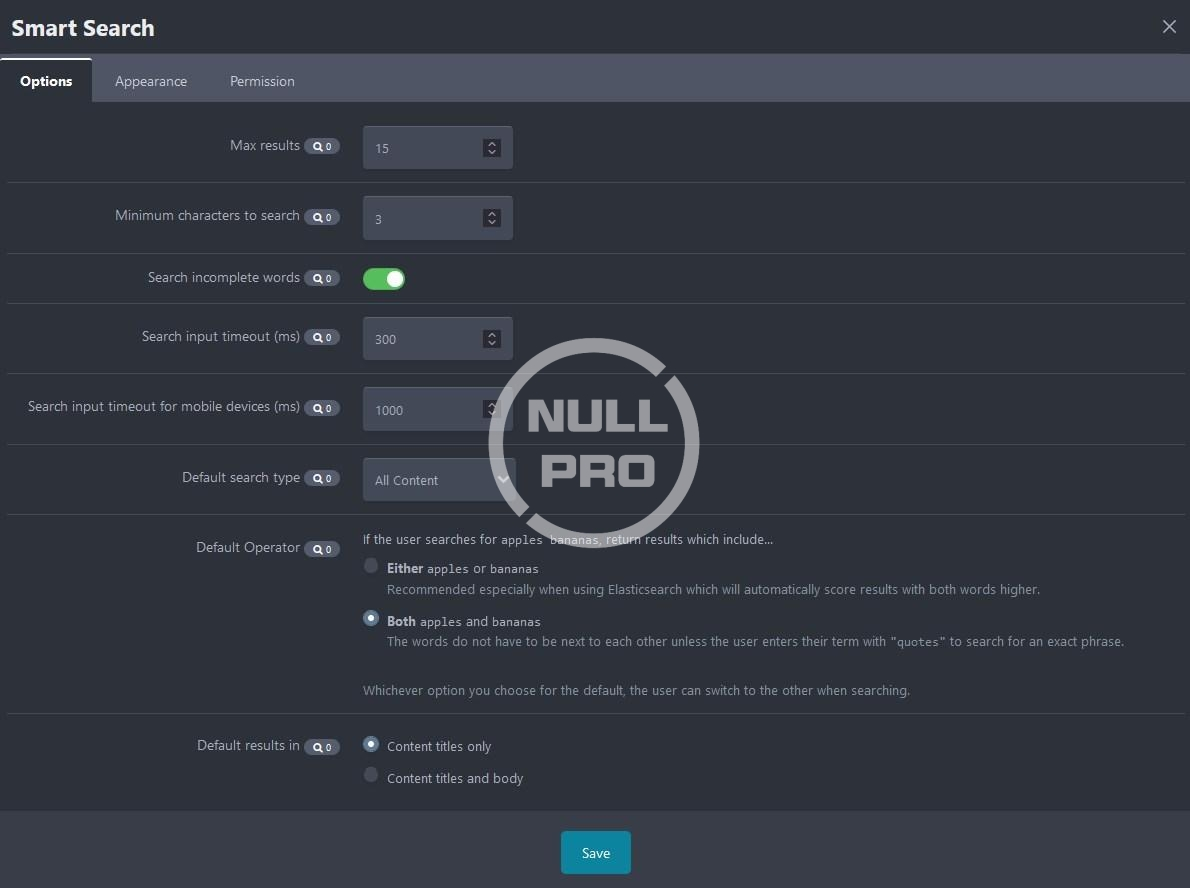The image size is (1190, 888).
Task: Click search badge beside mobile devices timeout label
Action: 322,408
